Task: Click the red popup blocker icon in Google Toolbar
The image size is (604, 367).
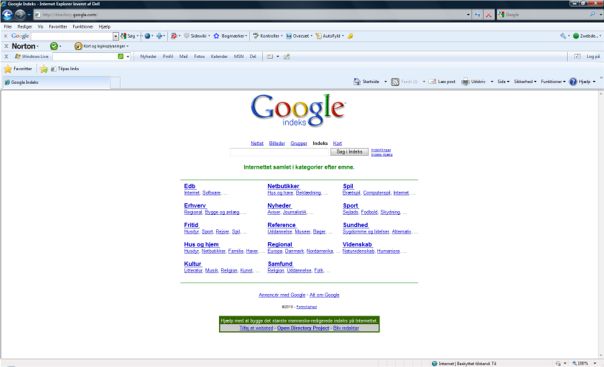Action: (x=174, y=36)
